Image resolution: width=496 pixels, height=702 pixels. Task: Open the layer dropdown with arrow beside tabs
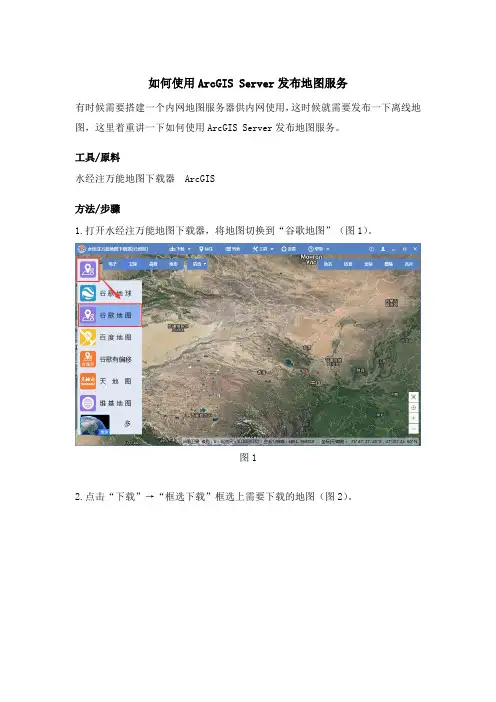click(x=197, y=264)
